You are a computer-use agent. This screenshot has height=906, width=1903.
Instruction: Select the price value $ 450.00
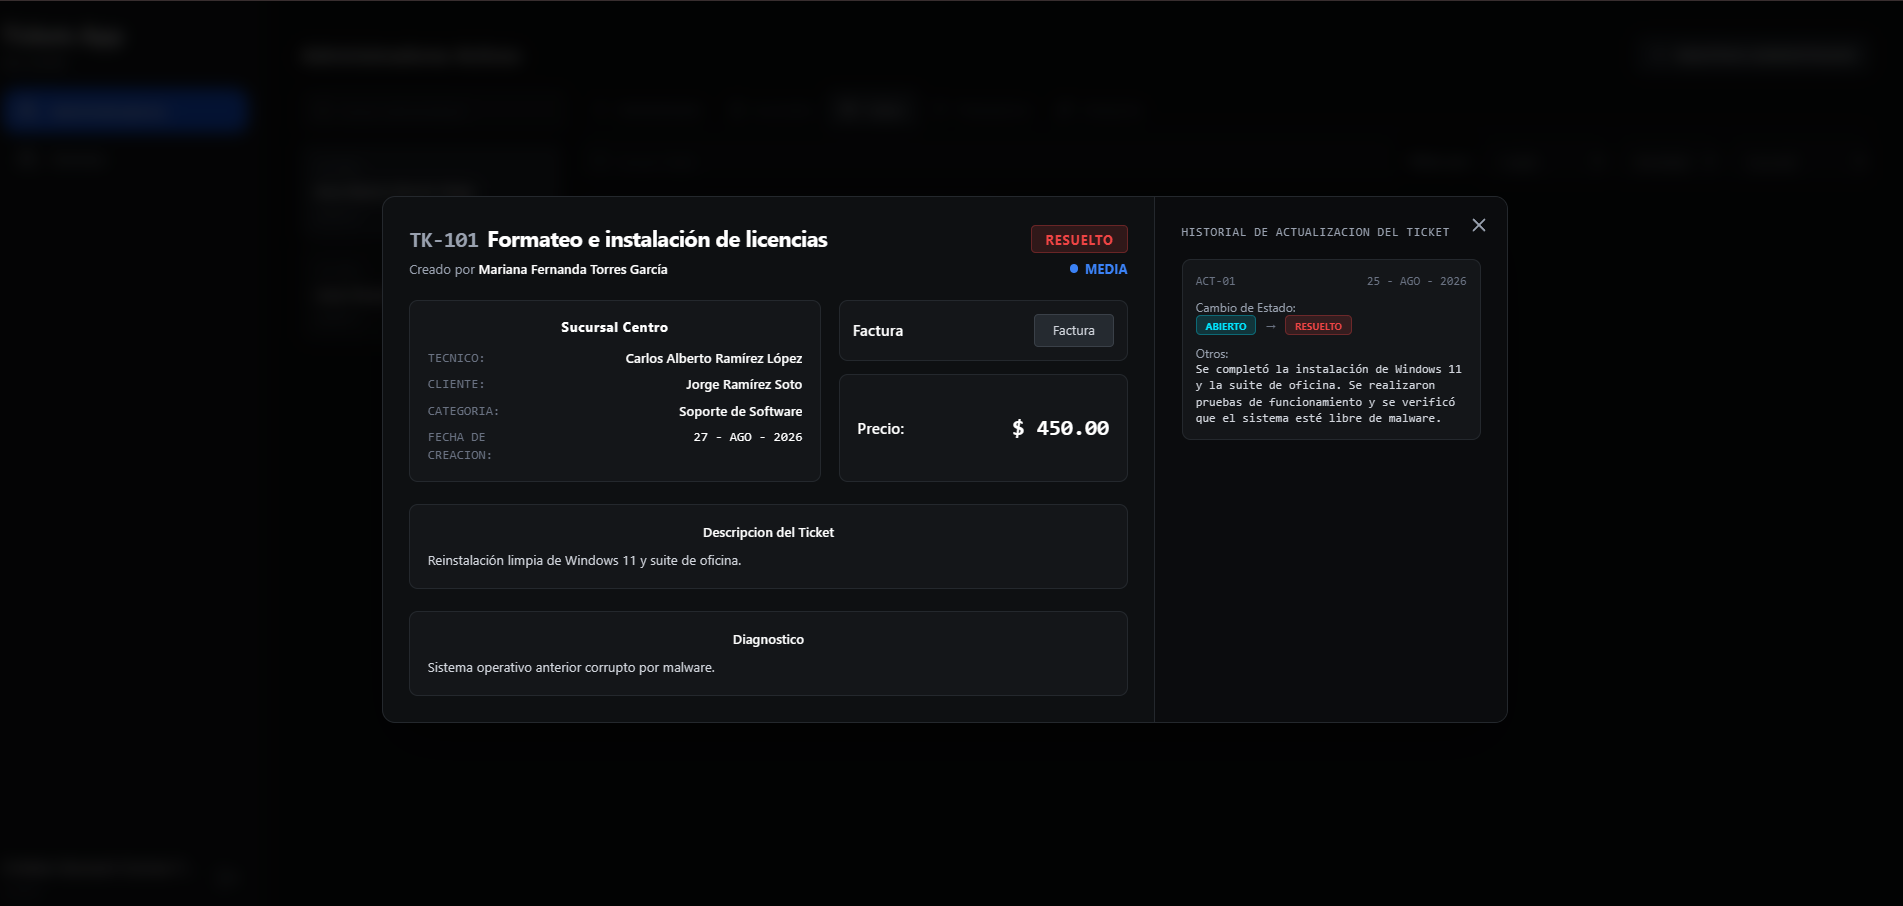tap(1061, 428)
